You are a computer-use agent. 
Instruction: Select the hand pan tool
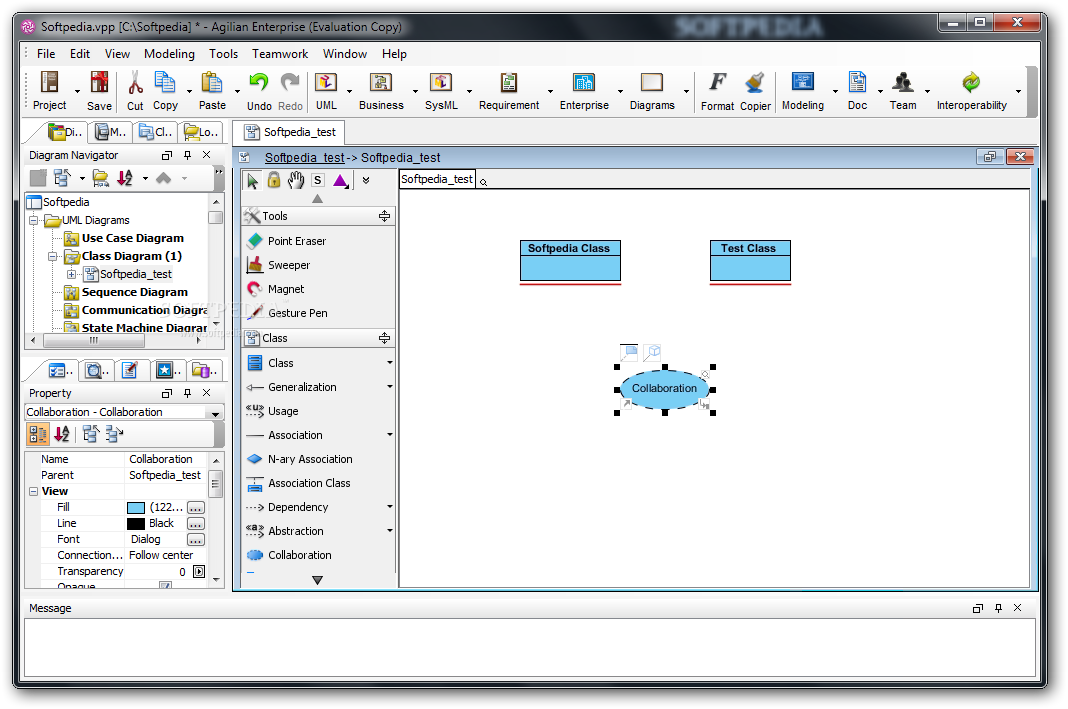[x=296, y=180]
